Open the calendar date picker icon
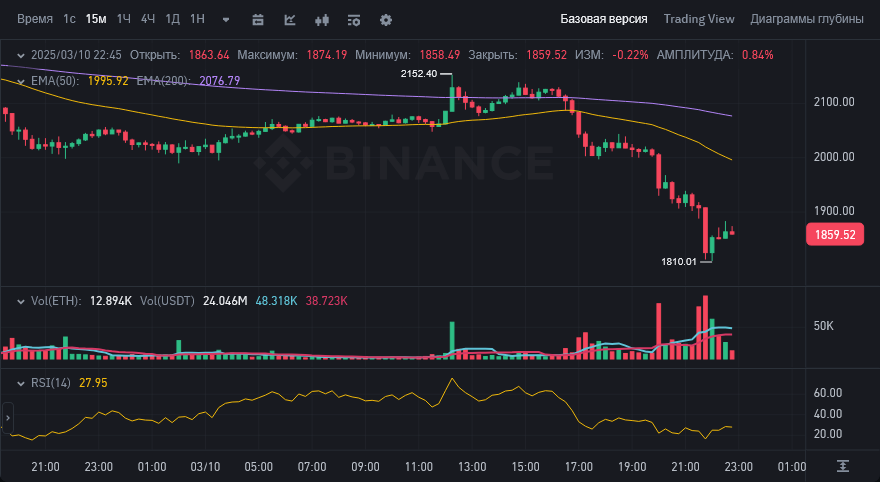Image resolution: width=880 pixels, height=482 pixels. (258, 20)
